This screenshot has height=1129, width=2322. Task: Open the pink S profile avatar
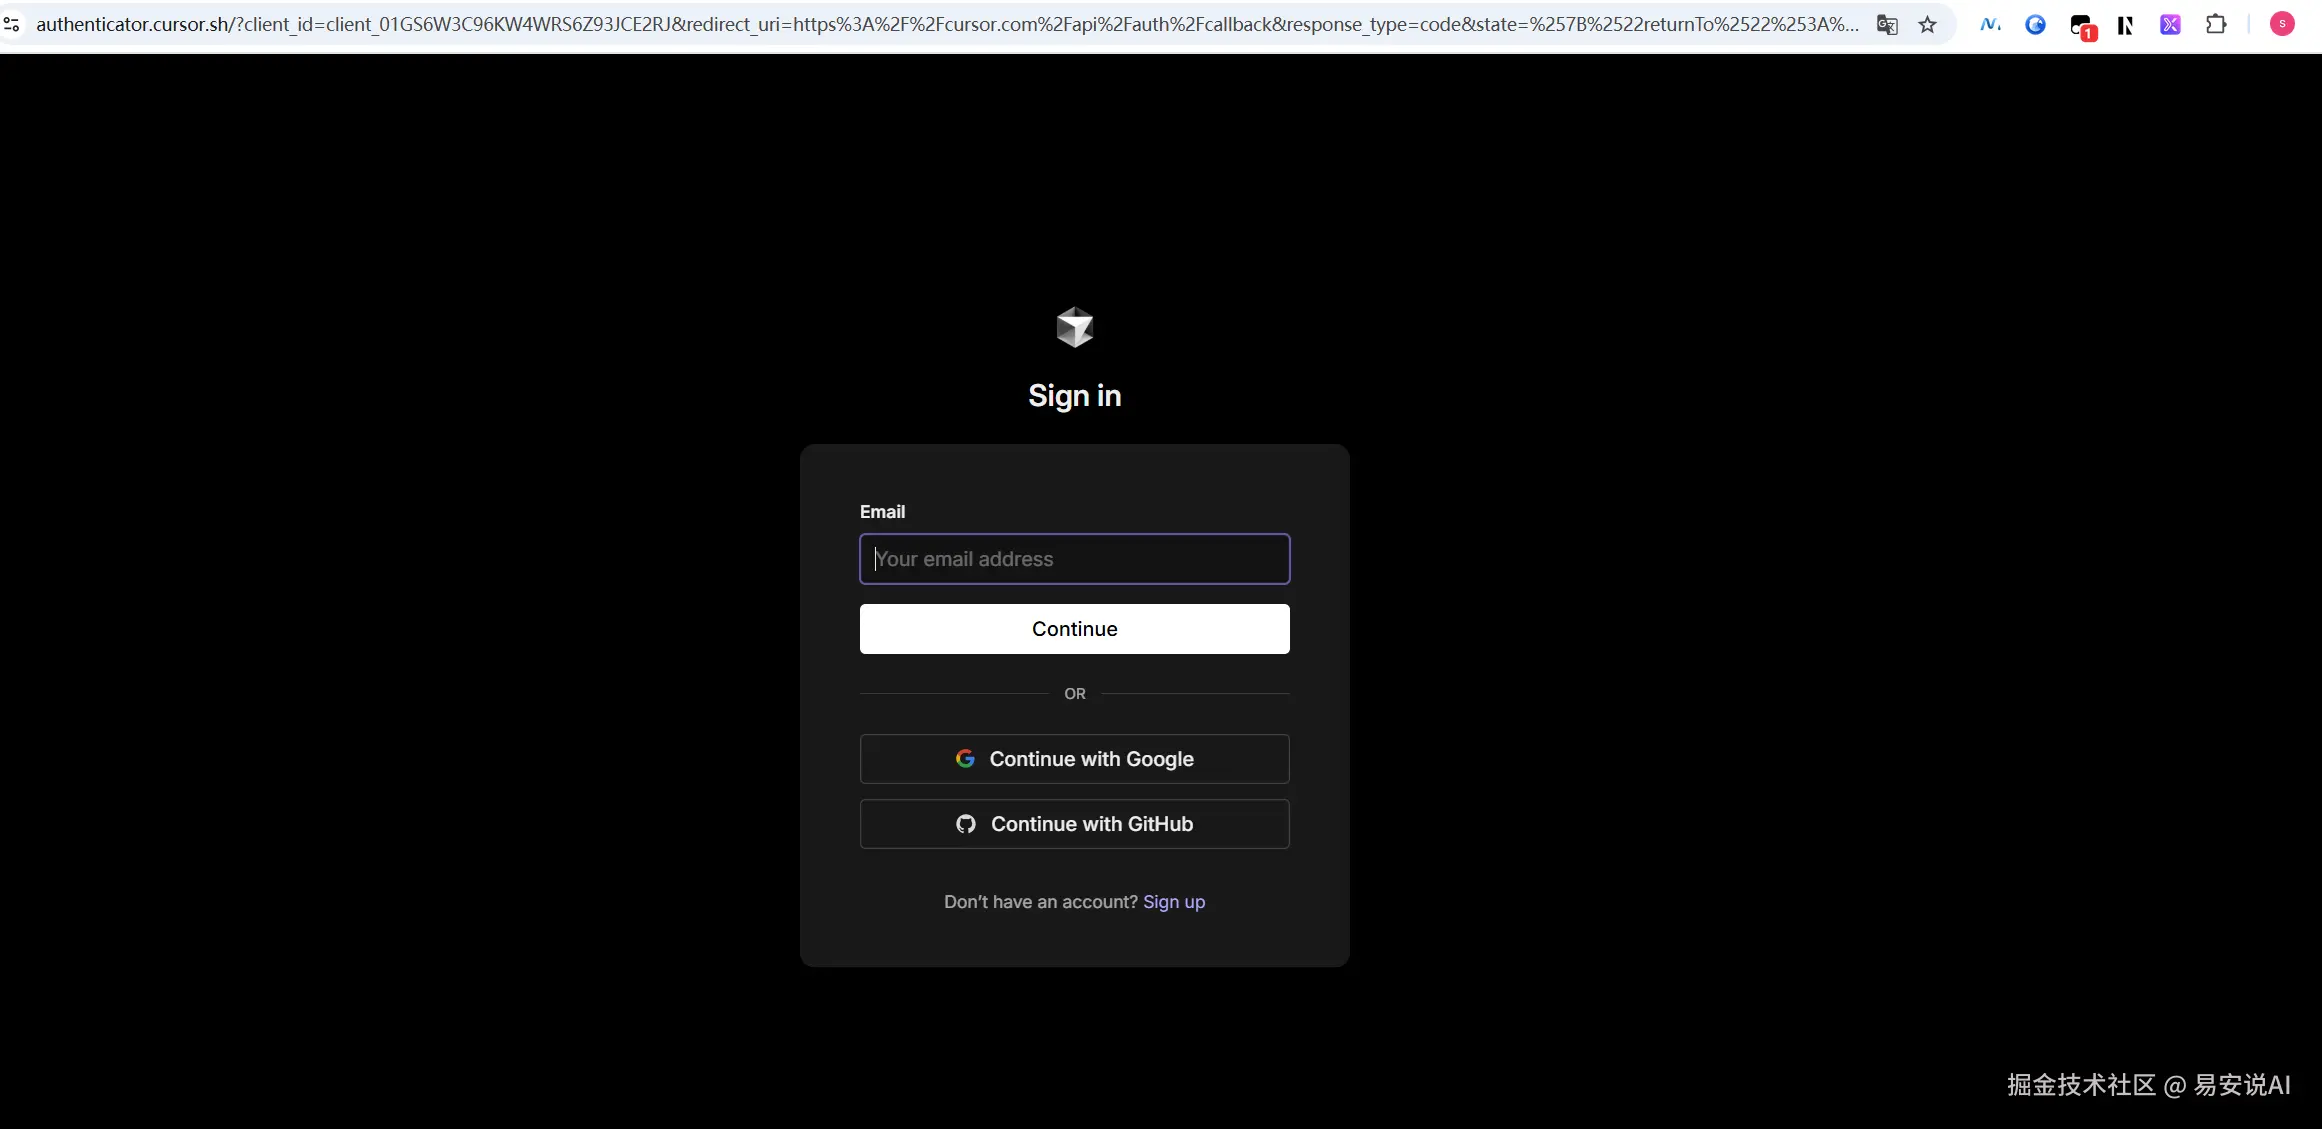pos(2282,24)
